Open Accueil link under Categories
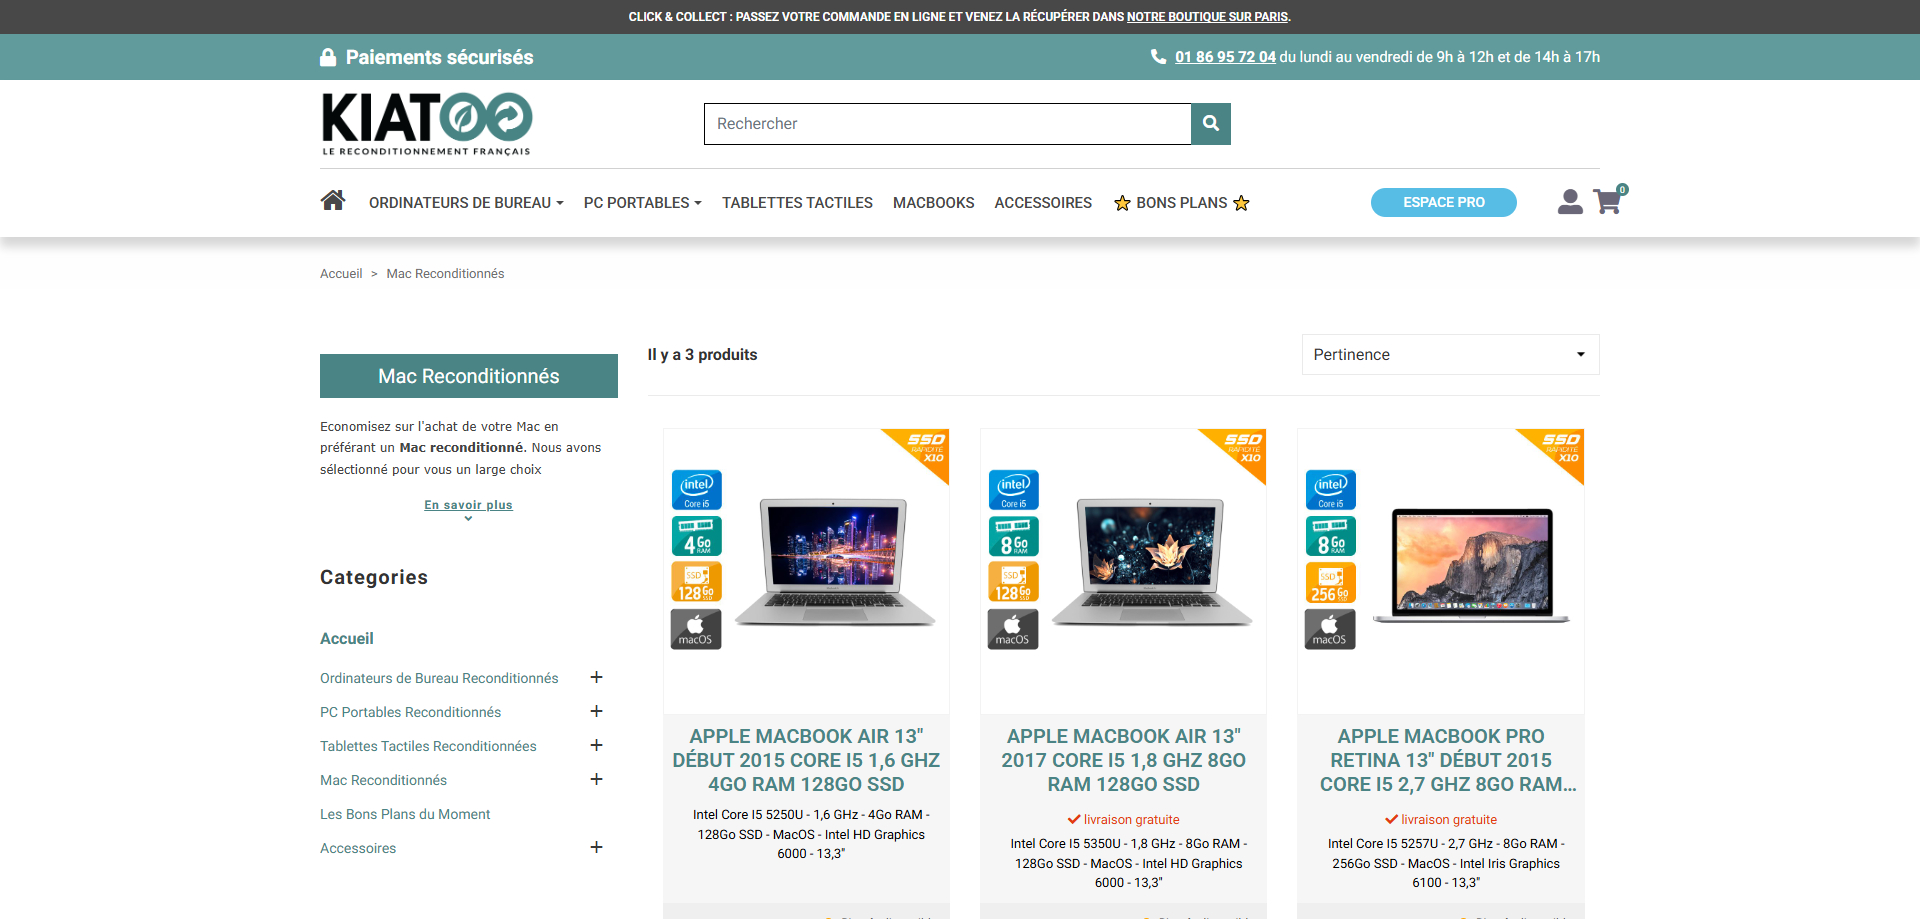The height and width of the screenshot is (919, 1920). [347, 638]
